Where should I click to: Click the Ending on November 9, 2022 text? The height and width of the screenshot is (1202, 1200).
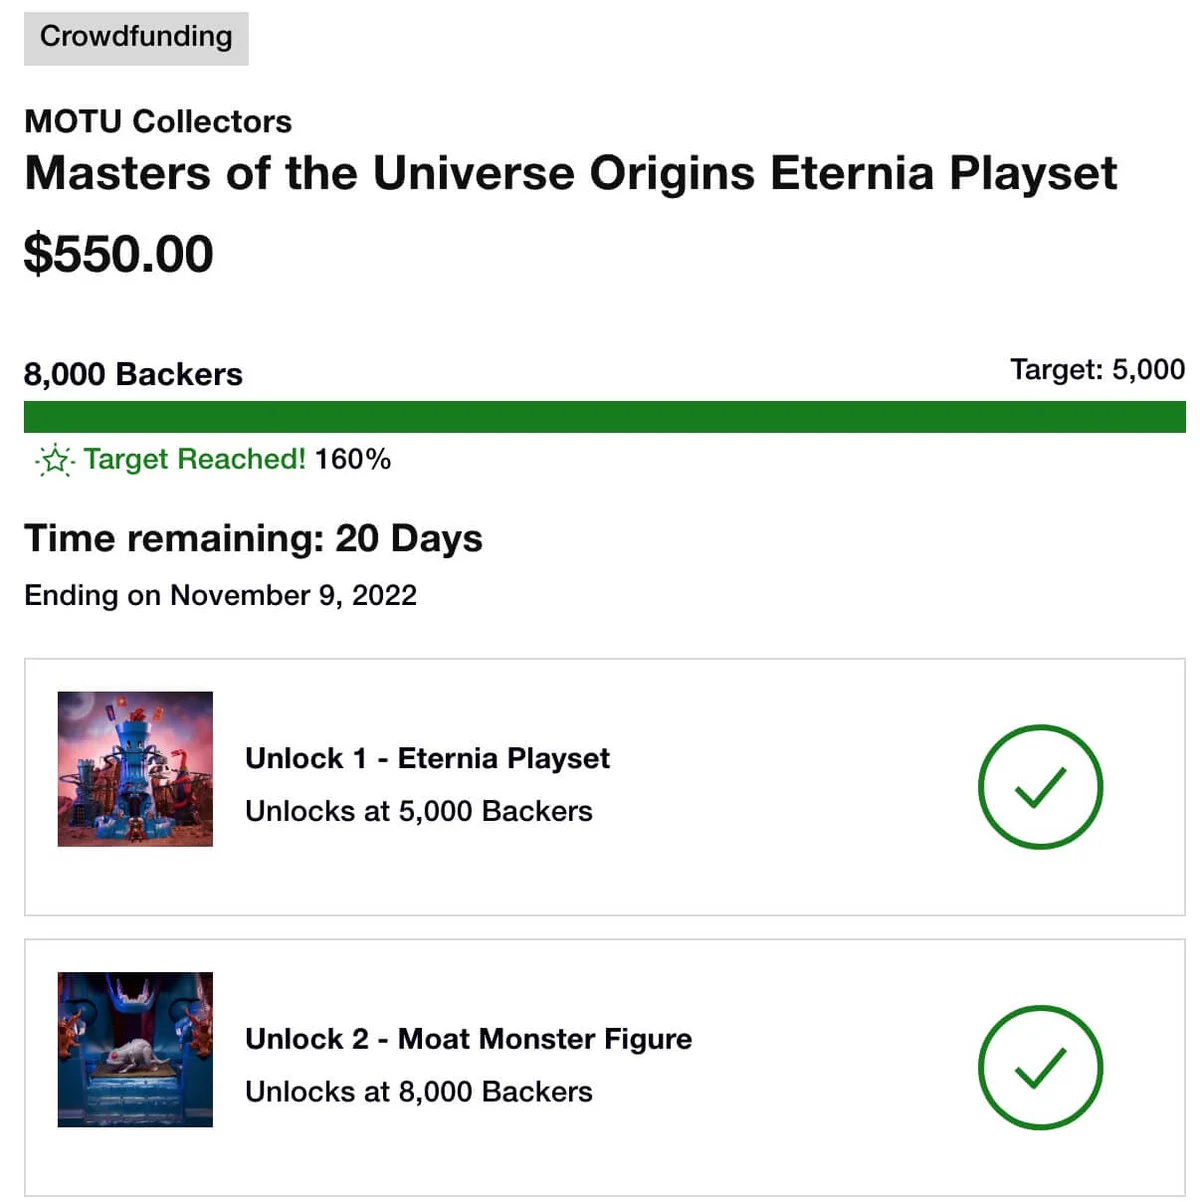coord(221,595)
